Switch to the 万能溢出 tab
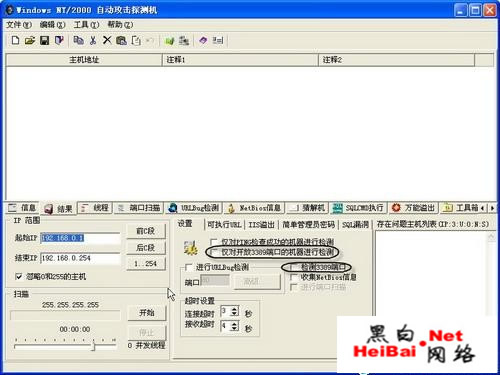 (413, 208)
